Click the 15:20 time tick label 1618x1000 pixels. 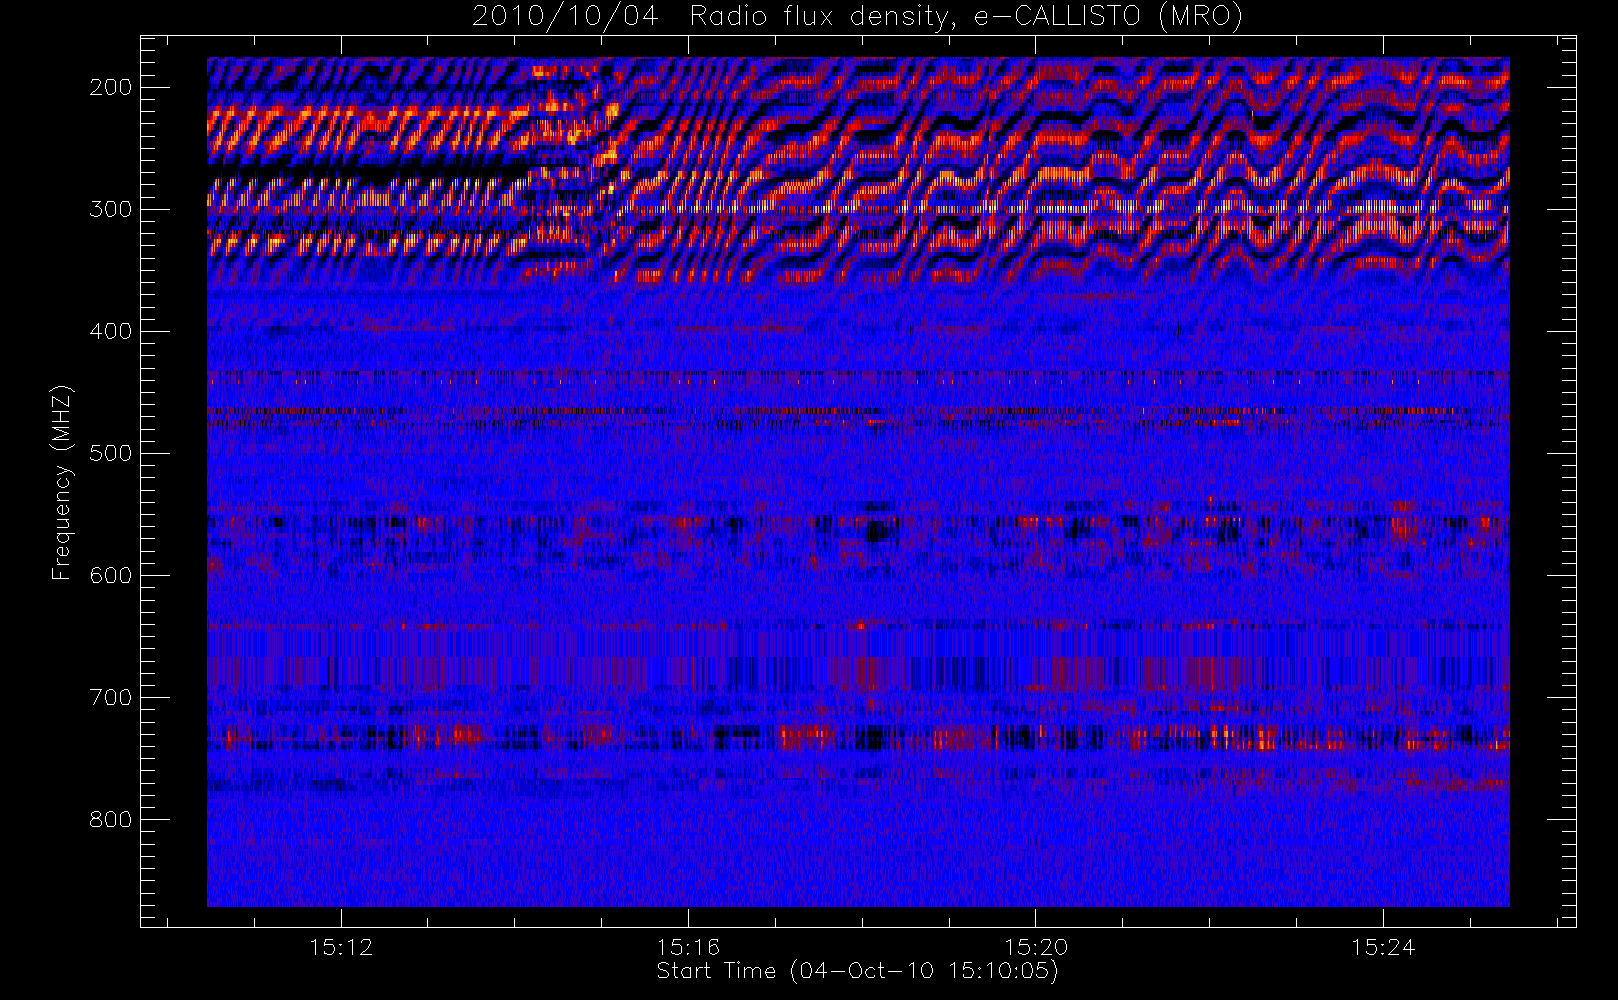click(1036, 946)
